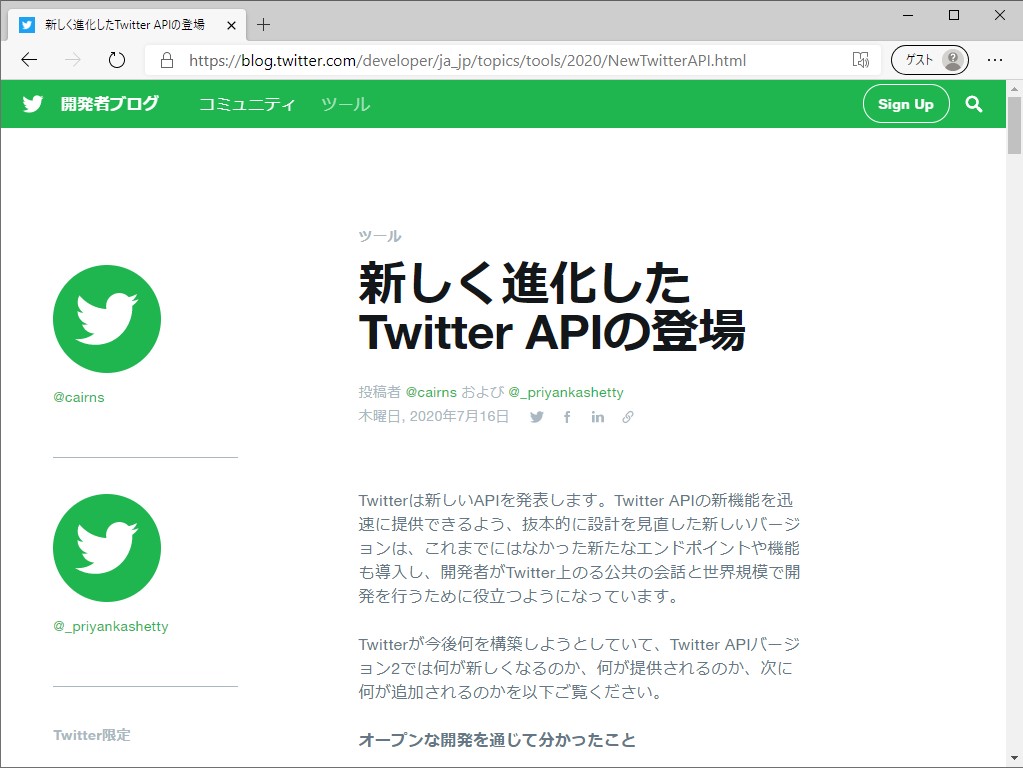The width and height of the screenshot is (1023, 768).
Task: Click the Twitter bird logo in the header
Action: pos(32,103)
